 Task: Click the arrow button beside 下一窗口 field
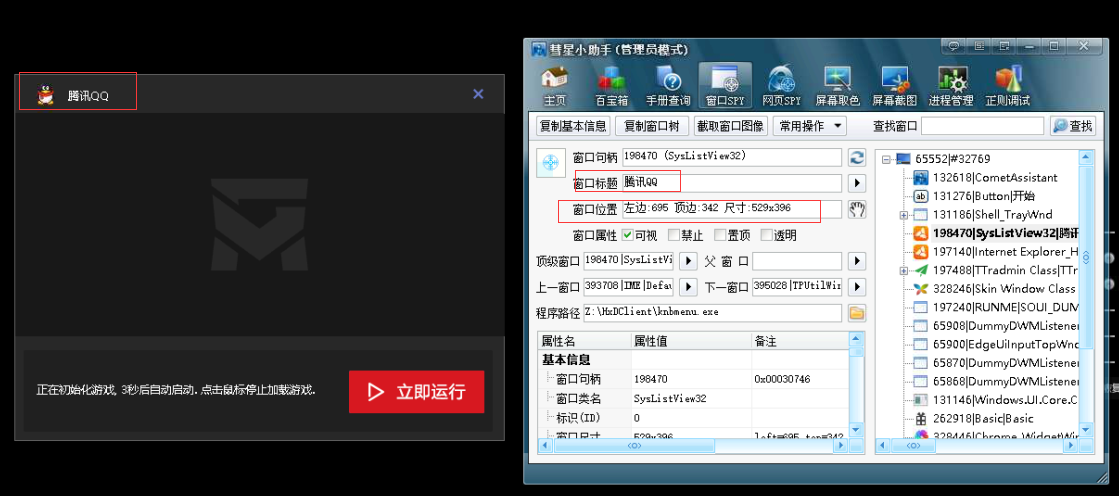[x=856, y=287]
